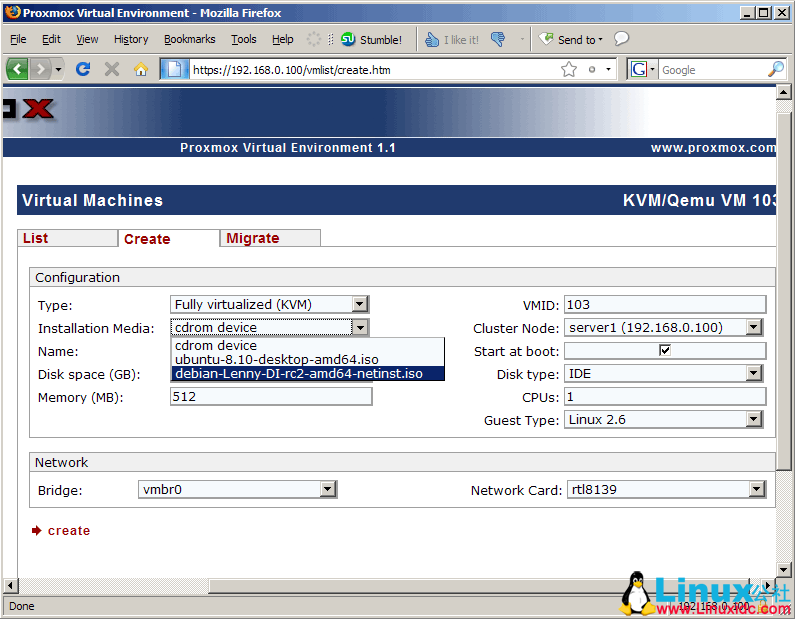This screenshot has height=619, width=795.
Task: Choose debian-Lenny-DI-rc2-amd64-netinst.iso from list
Action: (x=298, y=373)
